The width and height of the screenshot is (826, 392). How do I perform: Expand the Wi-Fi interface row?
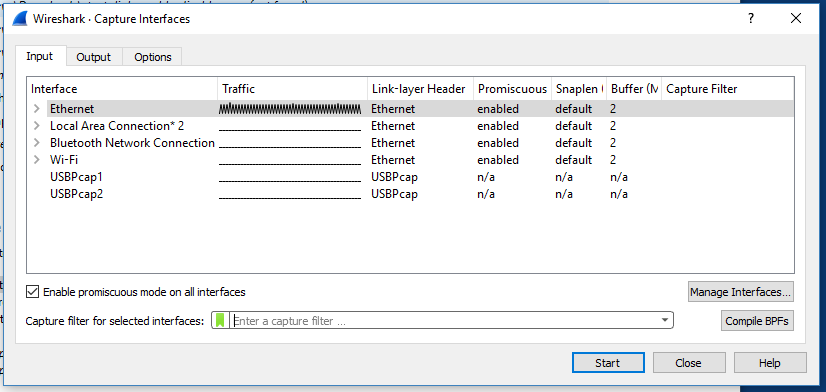tap(36, 160)
